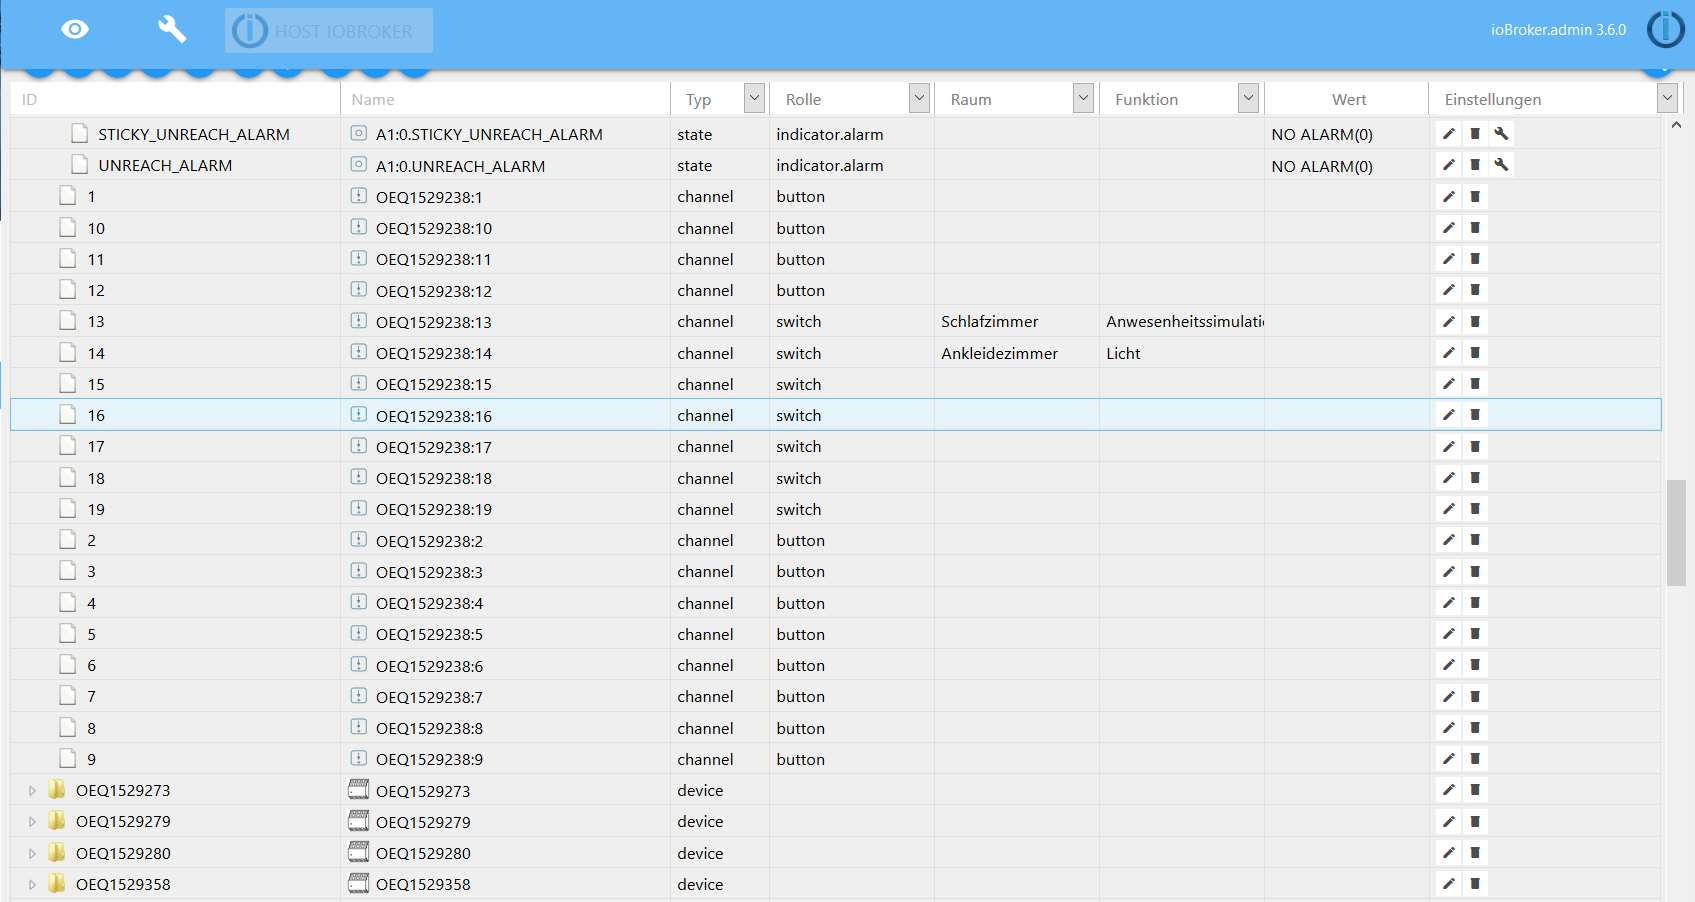Open wrench settings for STICKY_UNREACH_ALARM
Screen dimensions: 1695x902
coord(1501,134)
